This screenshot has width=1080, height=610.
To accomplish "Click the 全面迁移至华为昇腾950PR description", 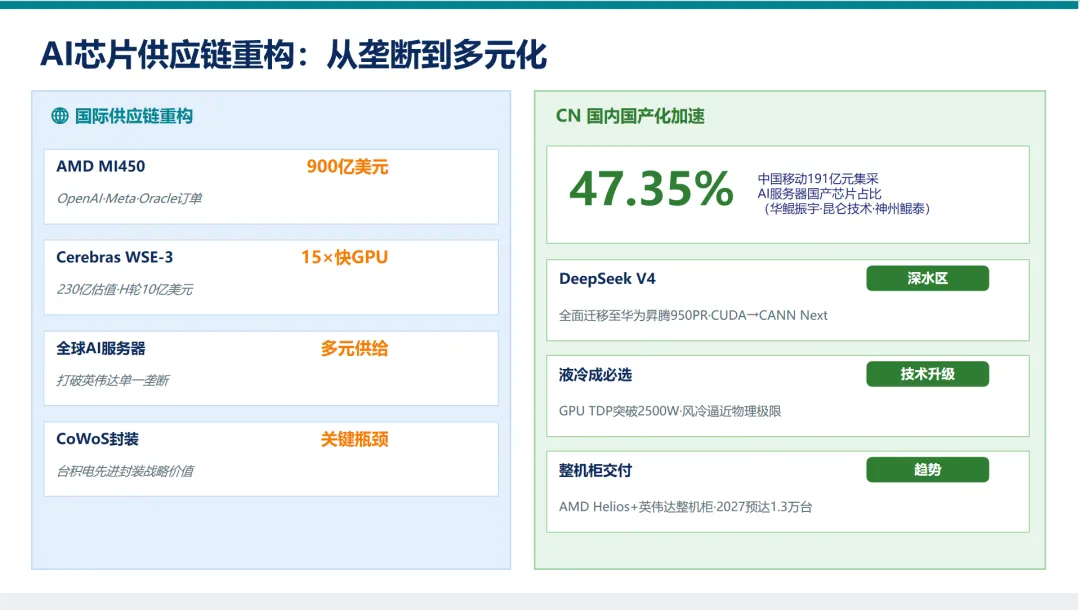I will (x=693, y=315).
